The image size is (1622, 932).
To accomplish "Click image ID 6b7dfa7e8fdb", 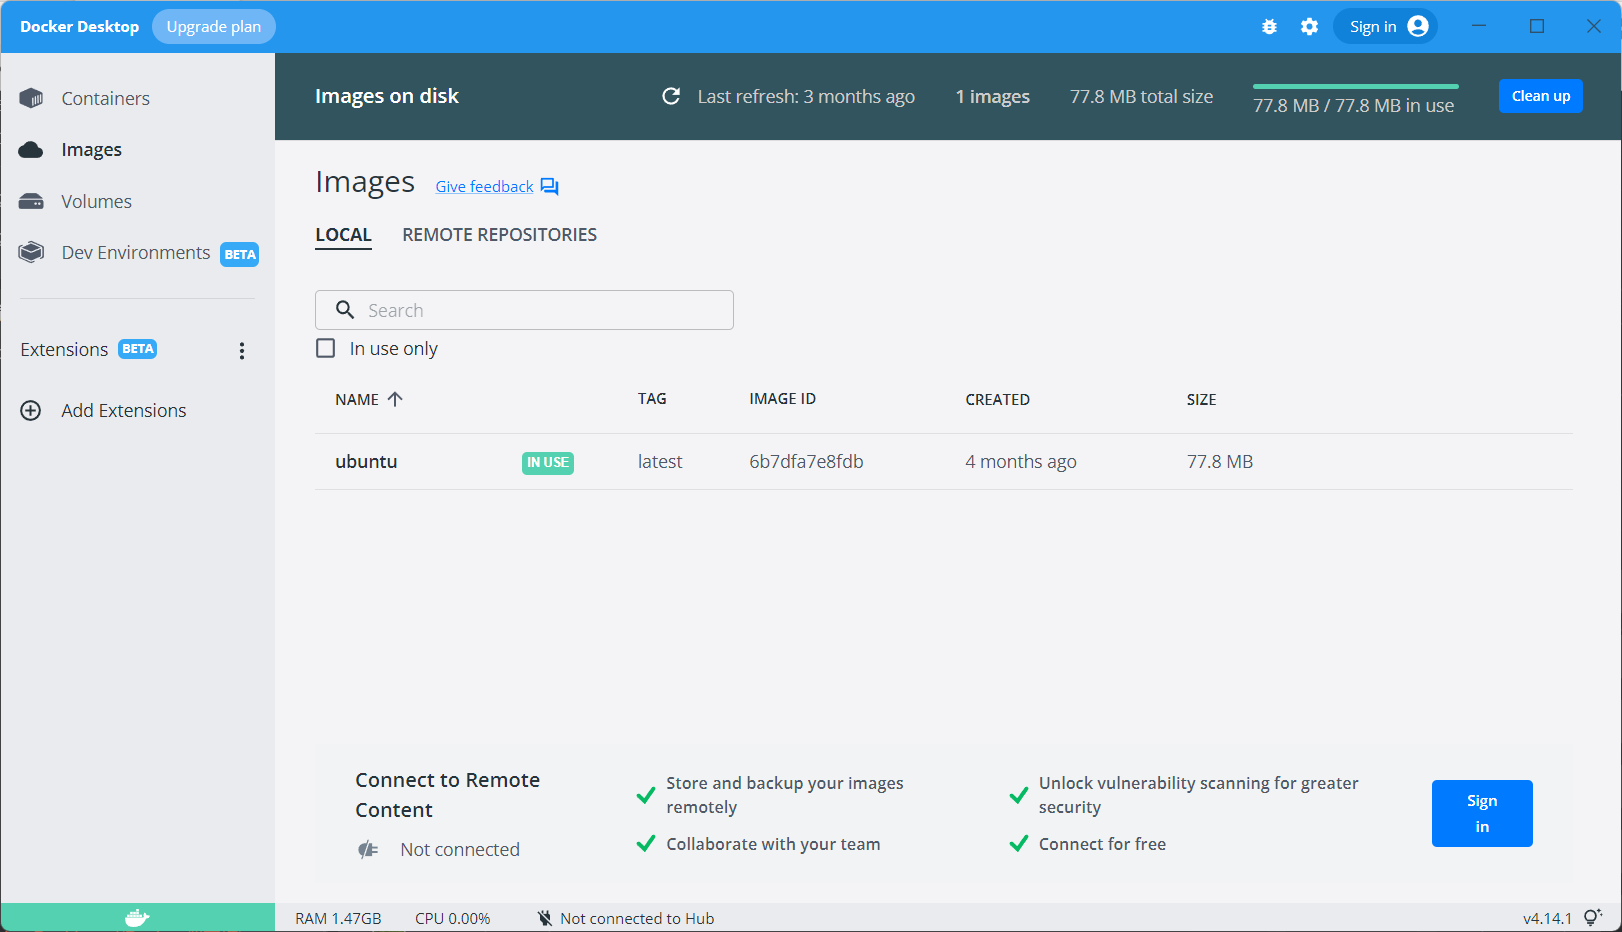I will click(x=806, y=462).
